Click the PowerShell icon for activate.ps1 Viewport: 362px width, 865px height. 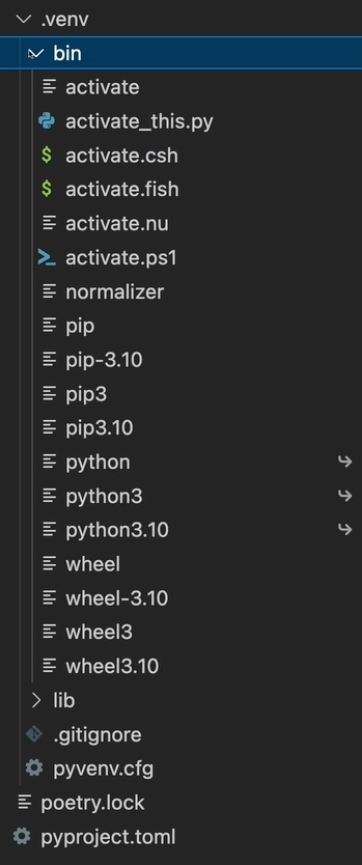click(47, 258)
